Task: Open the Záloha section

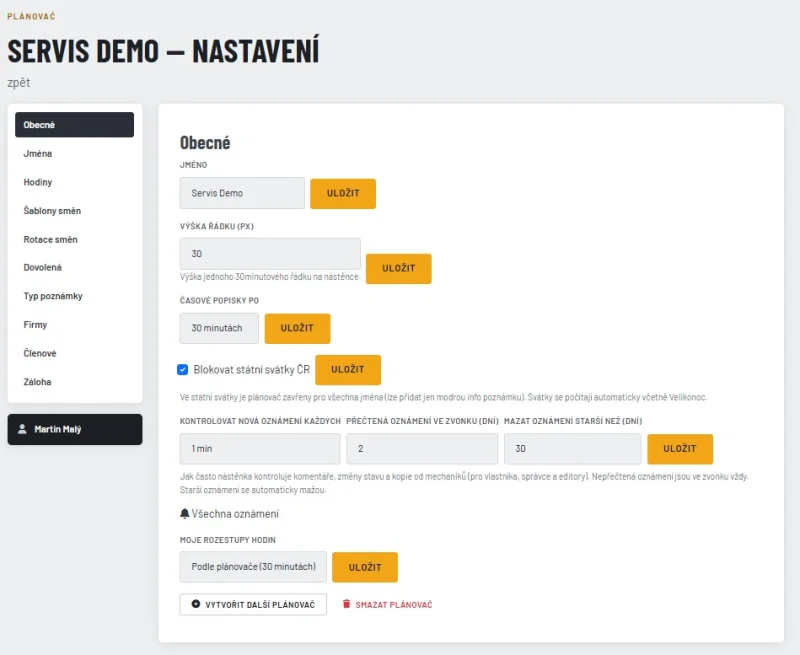Action: 74,382
